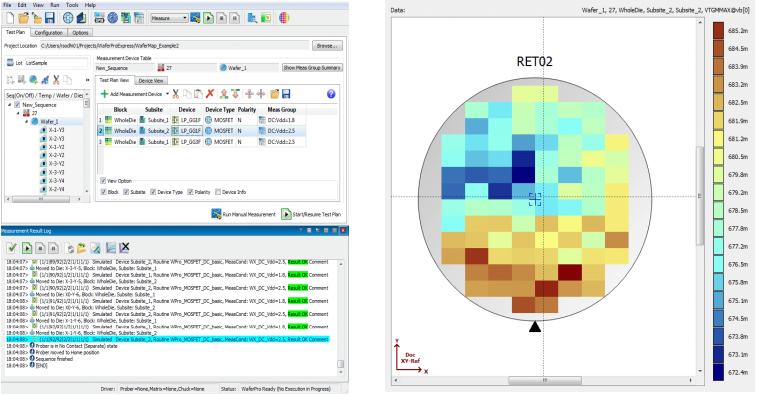Switch to the Options tab
Screen dimensions: 758x396
tap(80, 33)
